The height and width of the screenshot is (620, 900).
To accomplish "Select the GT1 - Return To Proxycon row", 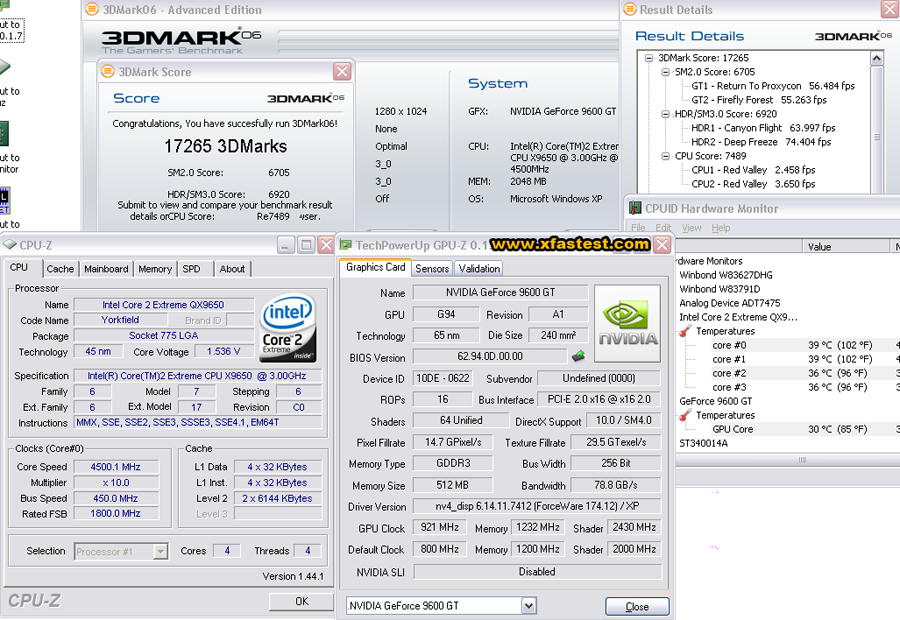I will click(773, 86).
